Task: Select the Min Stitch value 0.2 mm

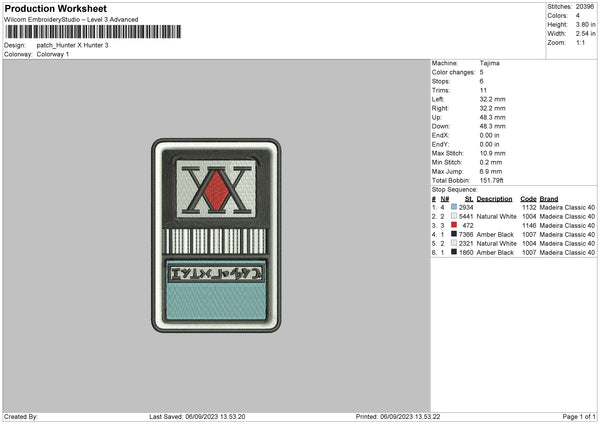Action: click(491, 162)
